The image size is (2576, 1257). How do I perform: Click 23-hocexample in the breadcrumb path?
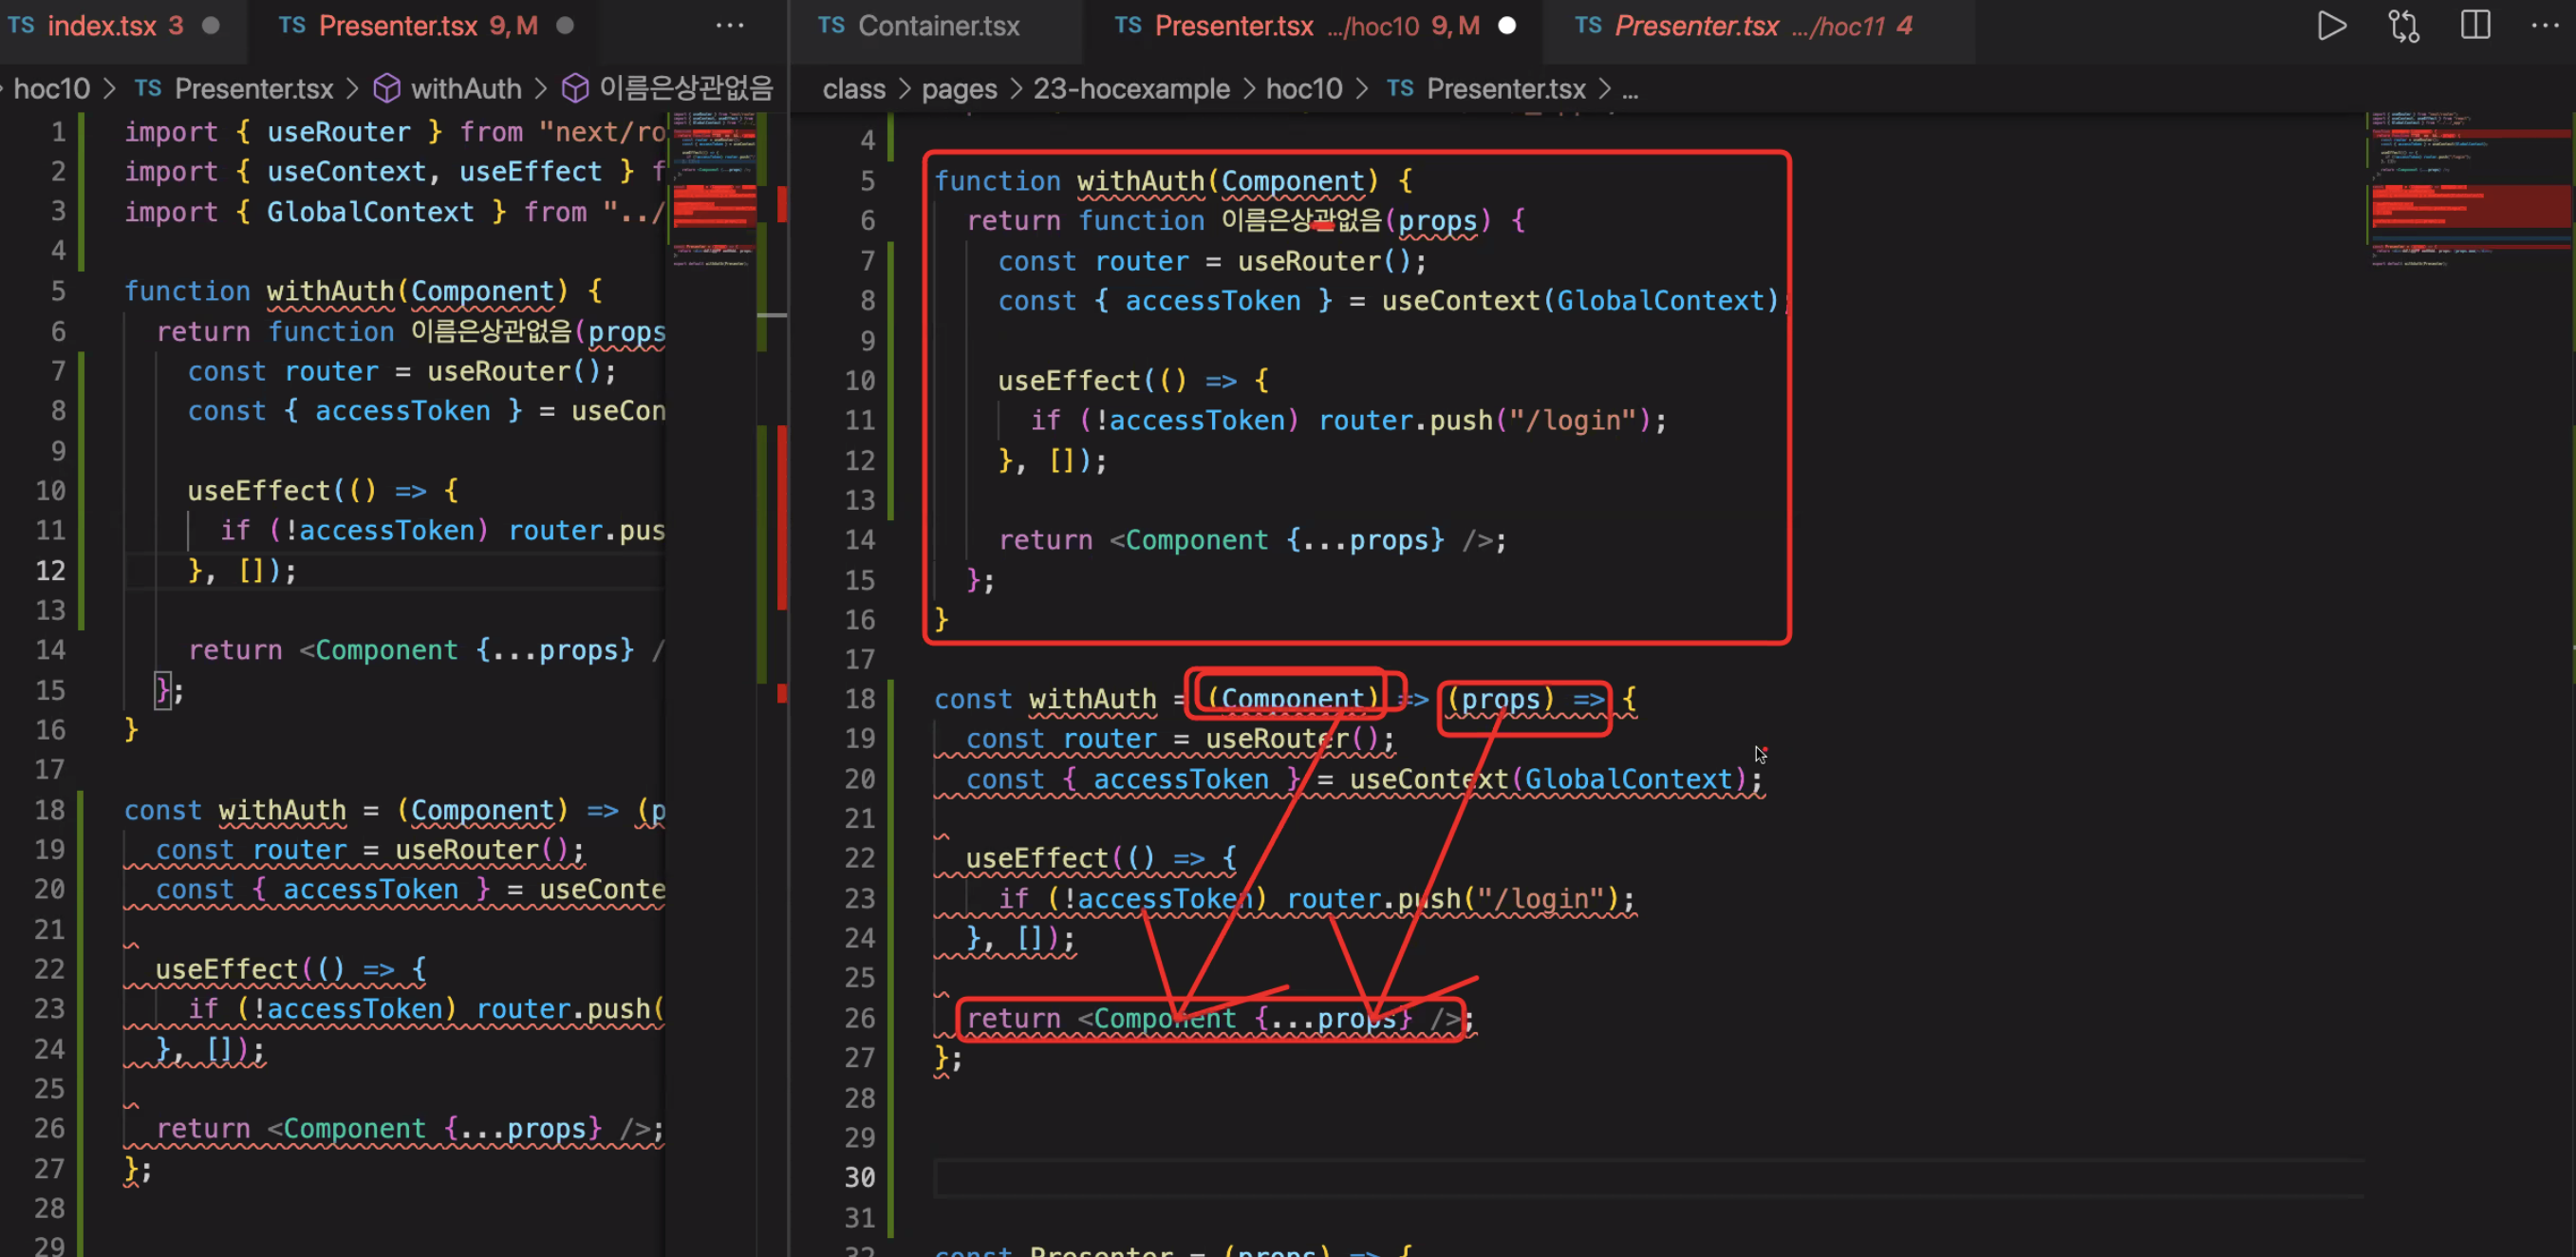pos(1131,89)
